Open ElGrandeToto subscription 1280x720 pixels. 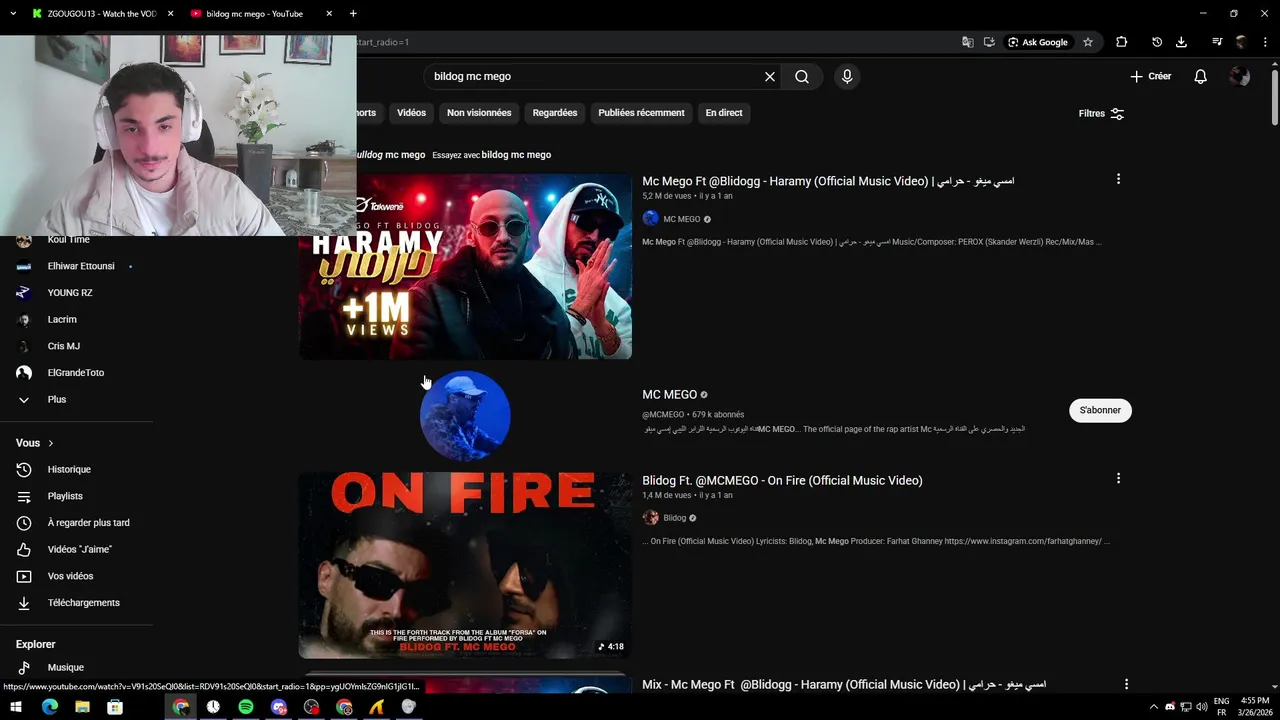click(76, 373)
